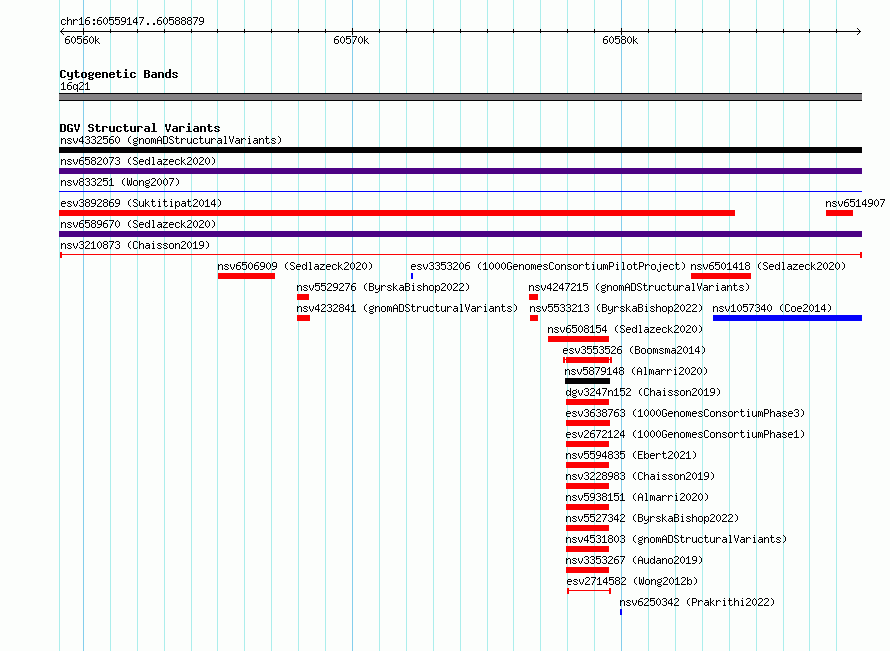Click the DGV Structural Variants track title
This screenshot has width=890, height=651.
pyautogui.click(x=140, y=128)
